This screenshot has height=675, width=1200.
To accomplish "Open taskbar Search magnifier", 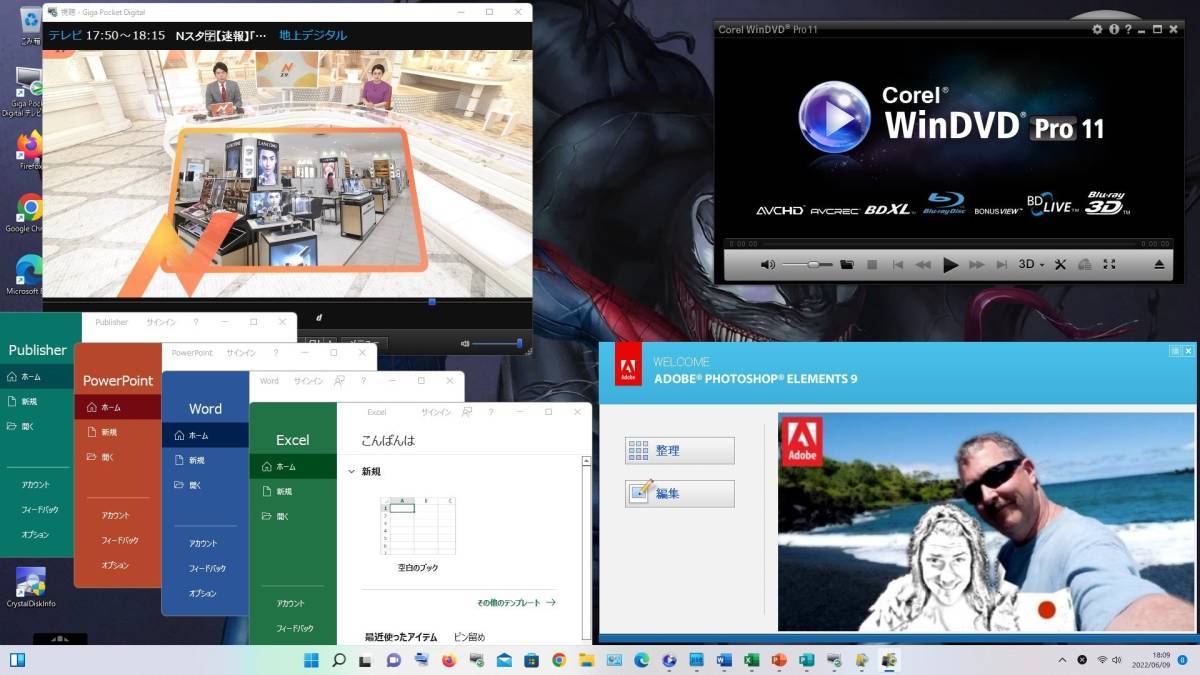I will pyautogui.click(x=338, y=660).
